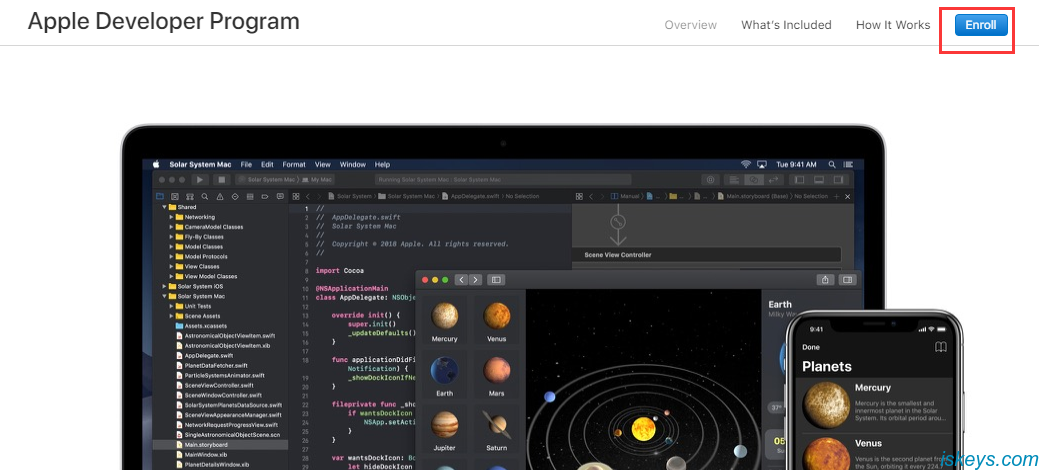Toggle the sidebar button in planet window
The width and height of the screenshot is (1039, 470).
coord(495,280)
